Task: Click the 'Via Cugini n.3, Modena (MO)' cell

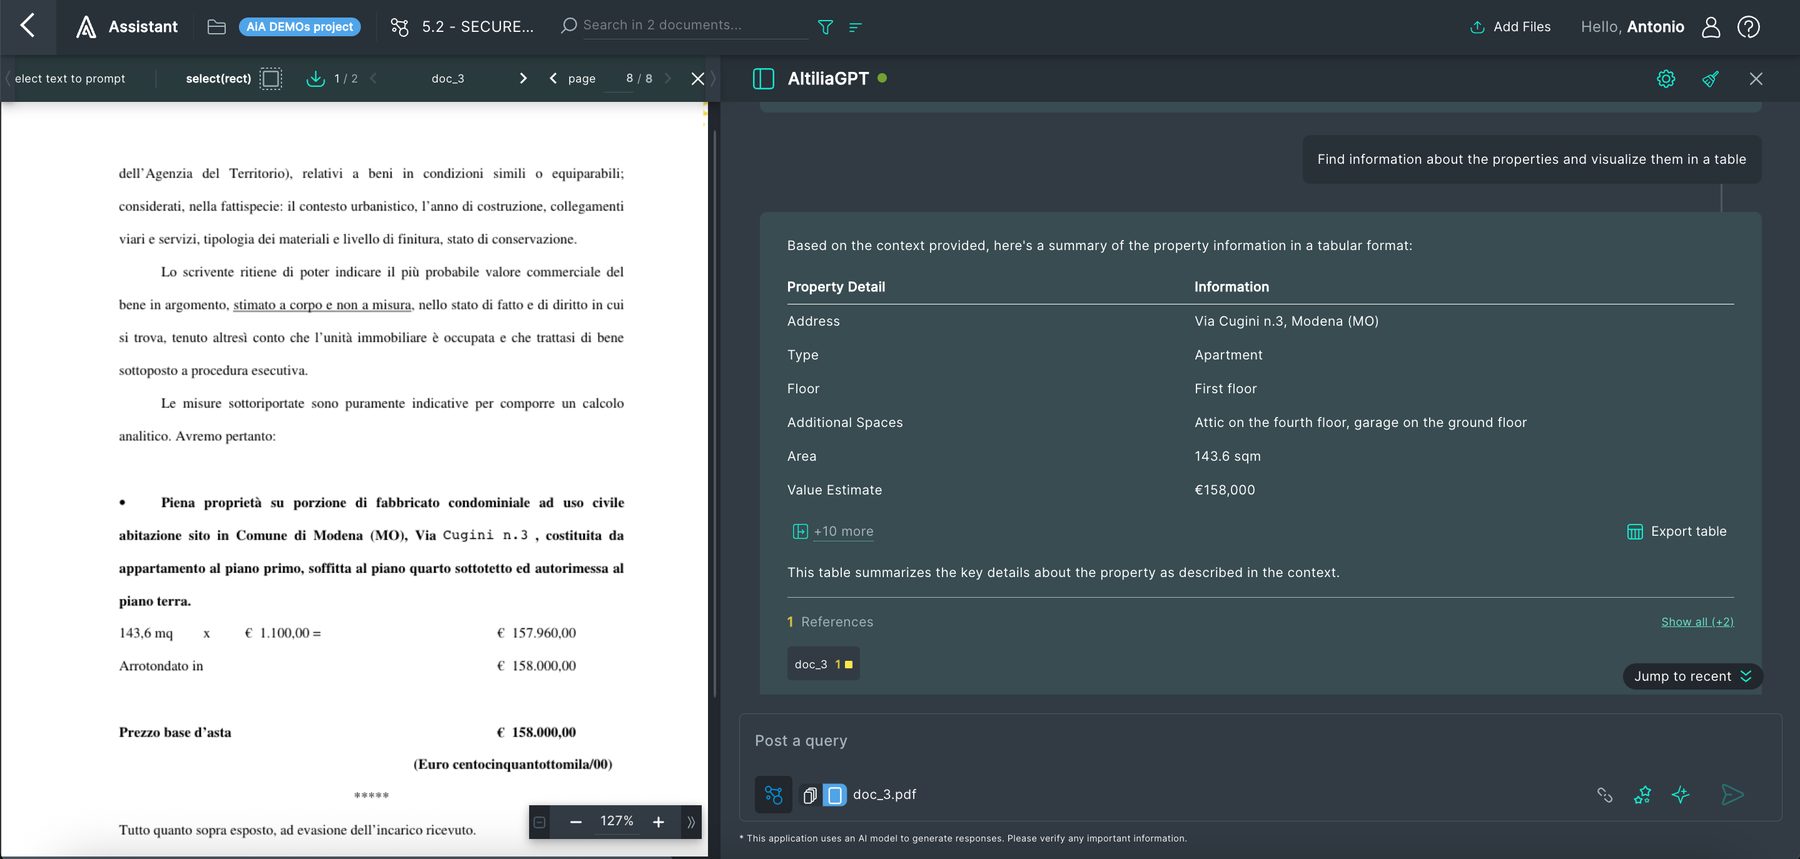Action: (x=1286, y=321)
